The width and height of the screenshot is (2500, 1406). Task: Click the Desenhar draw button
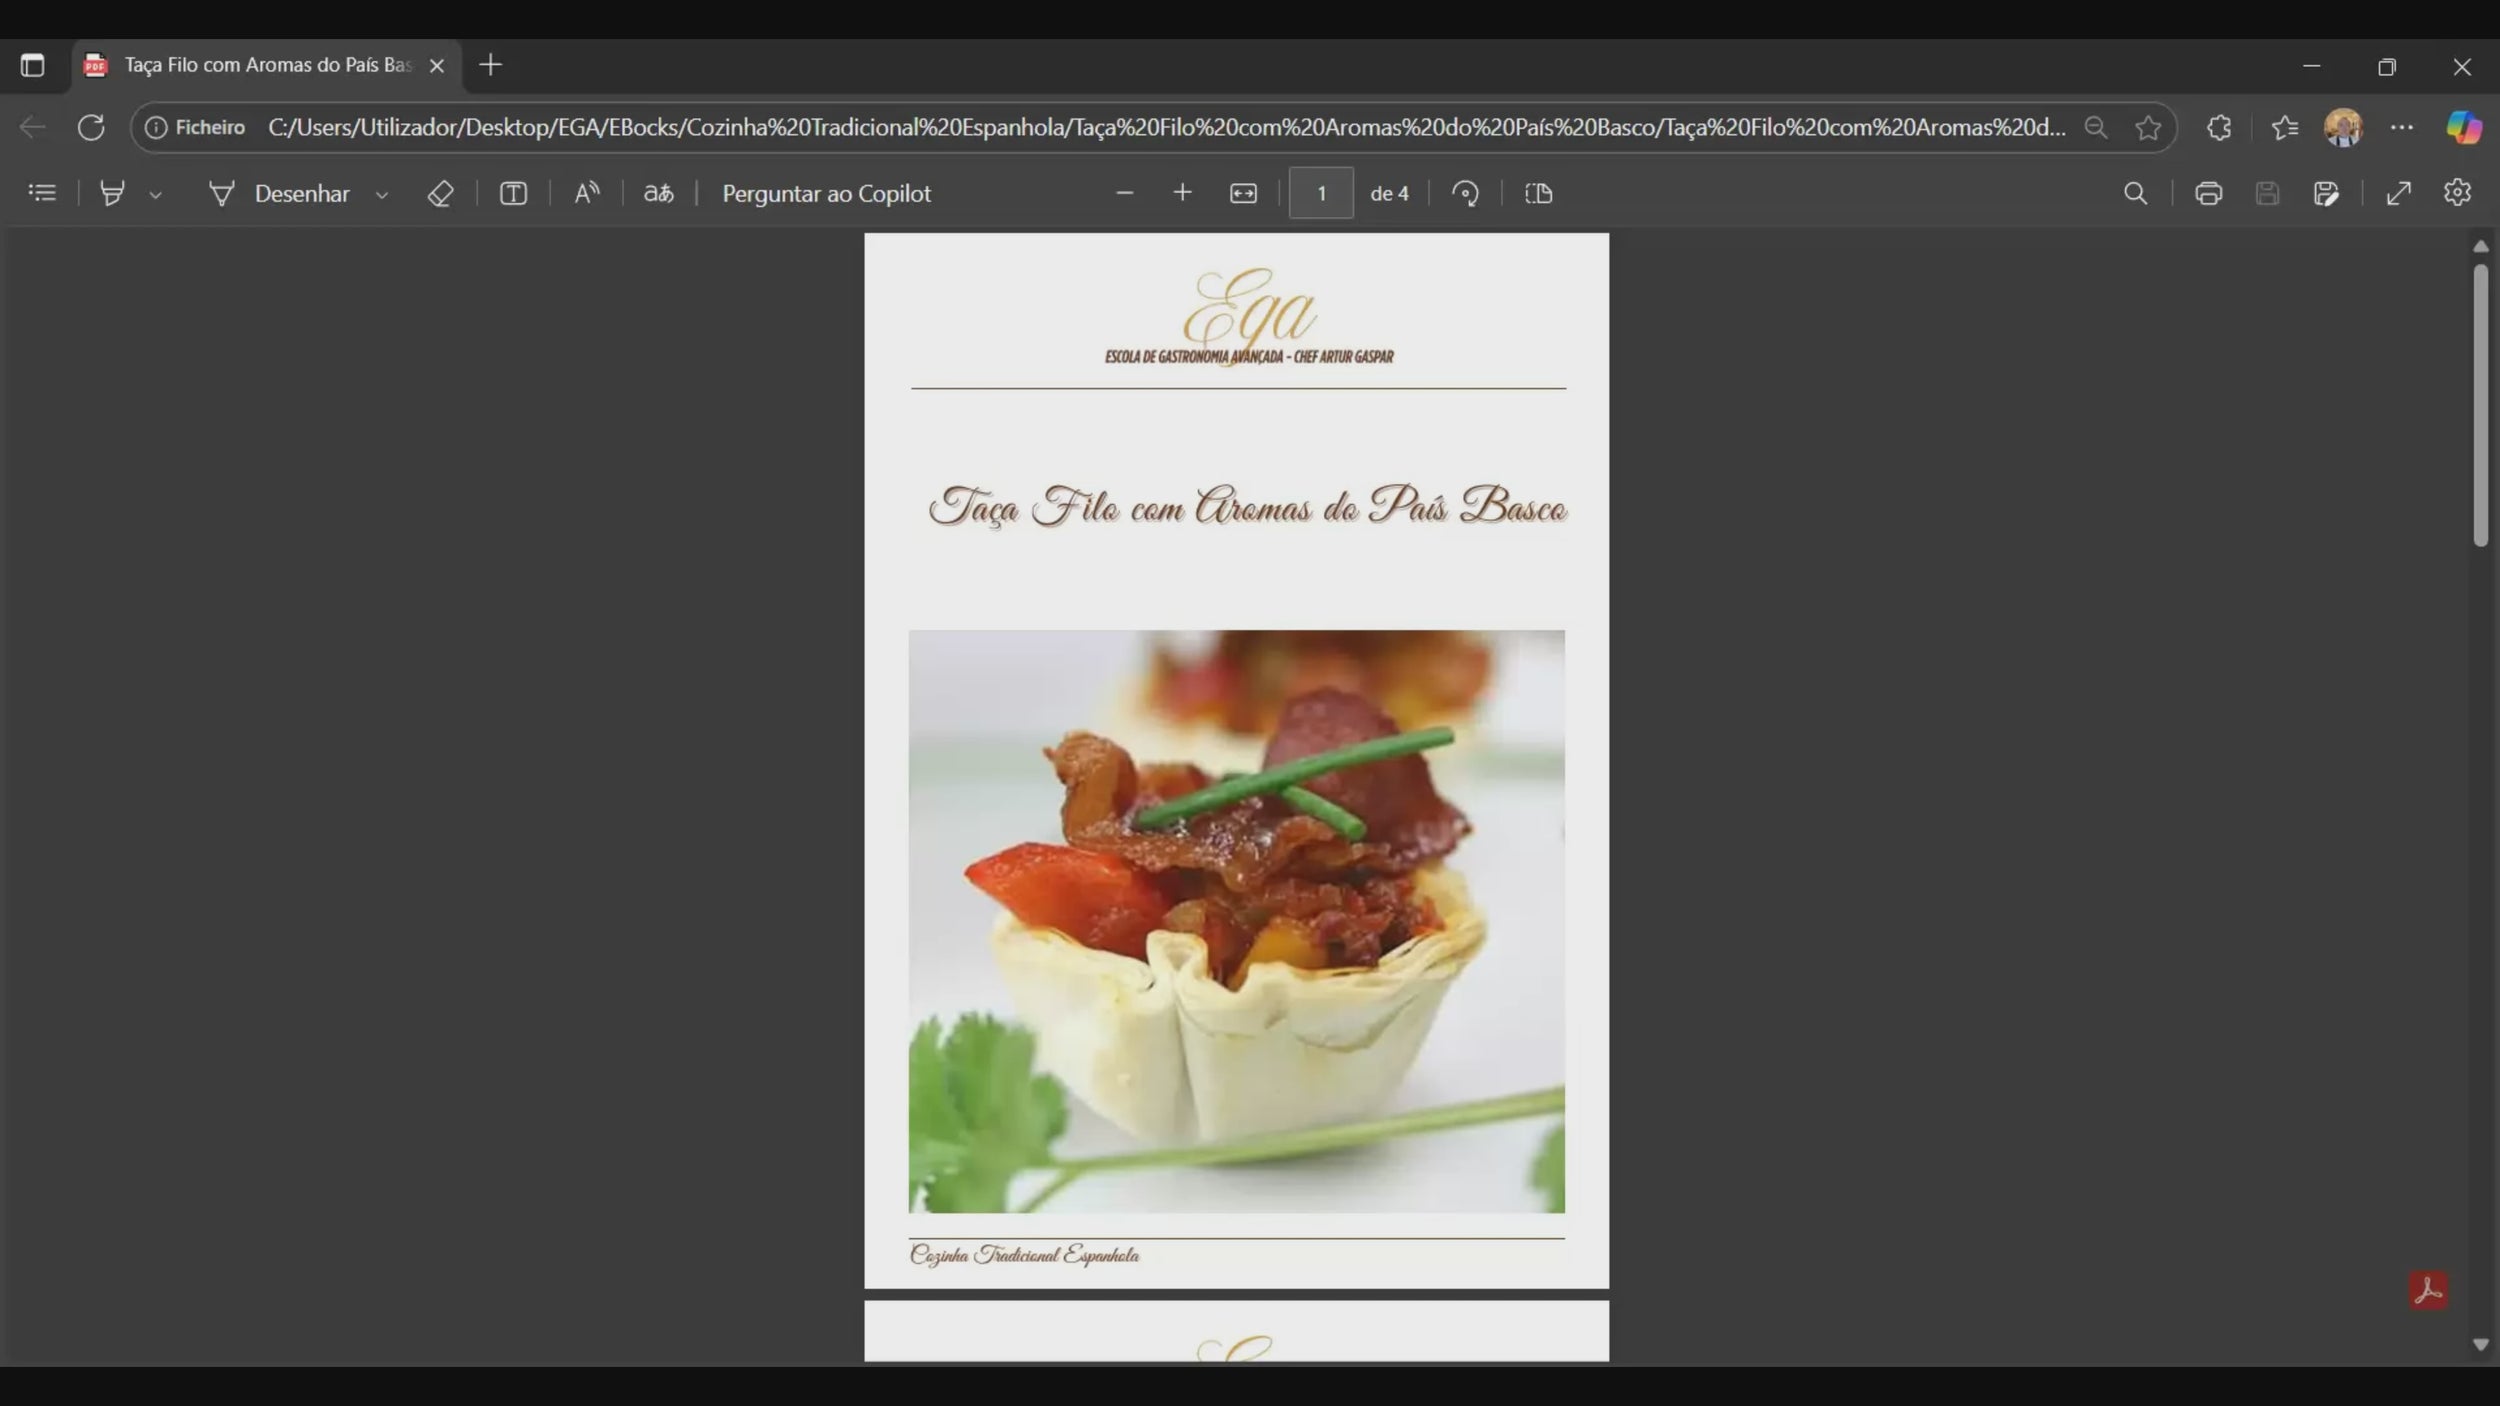[x=280, y=193]
